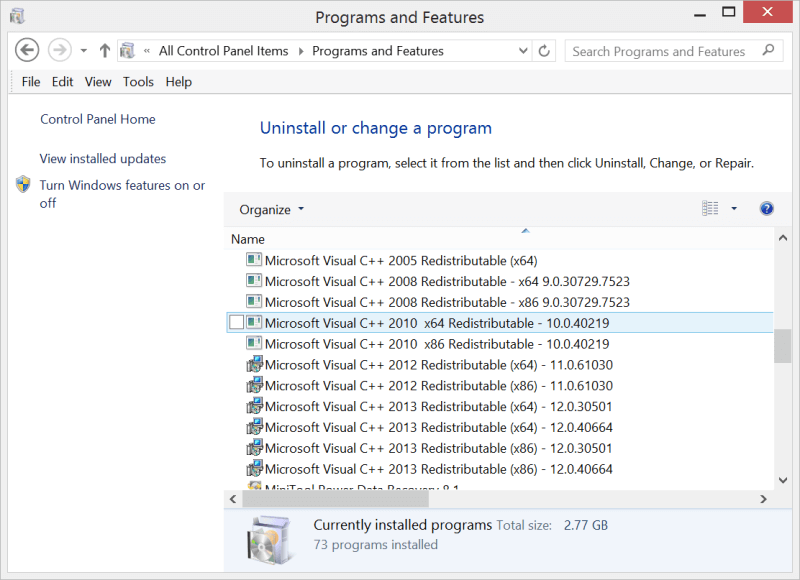The height and width of the screenshot is (580, 800).
Task: Click icon of Visual C++ 2008 x86 9.0.30729.7523
Action: tap(254, 301)
